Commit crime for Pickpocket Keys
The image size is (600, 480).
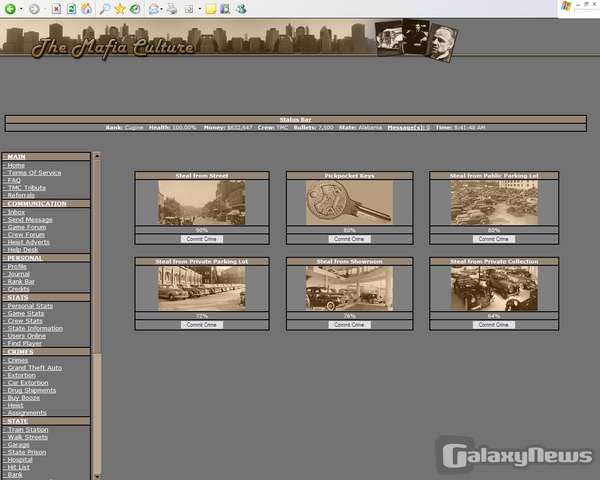coord(350,239)
